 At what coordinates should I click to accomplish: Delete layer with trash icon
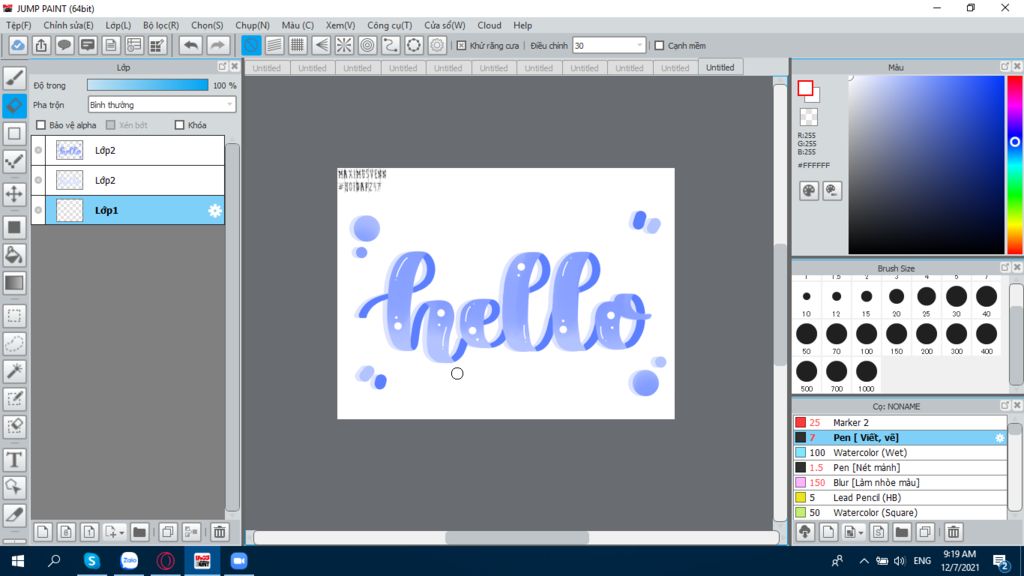220,532
